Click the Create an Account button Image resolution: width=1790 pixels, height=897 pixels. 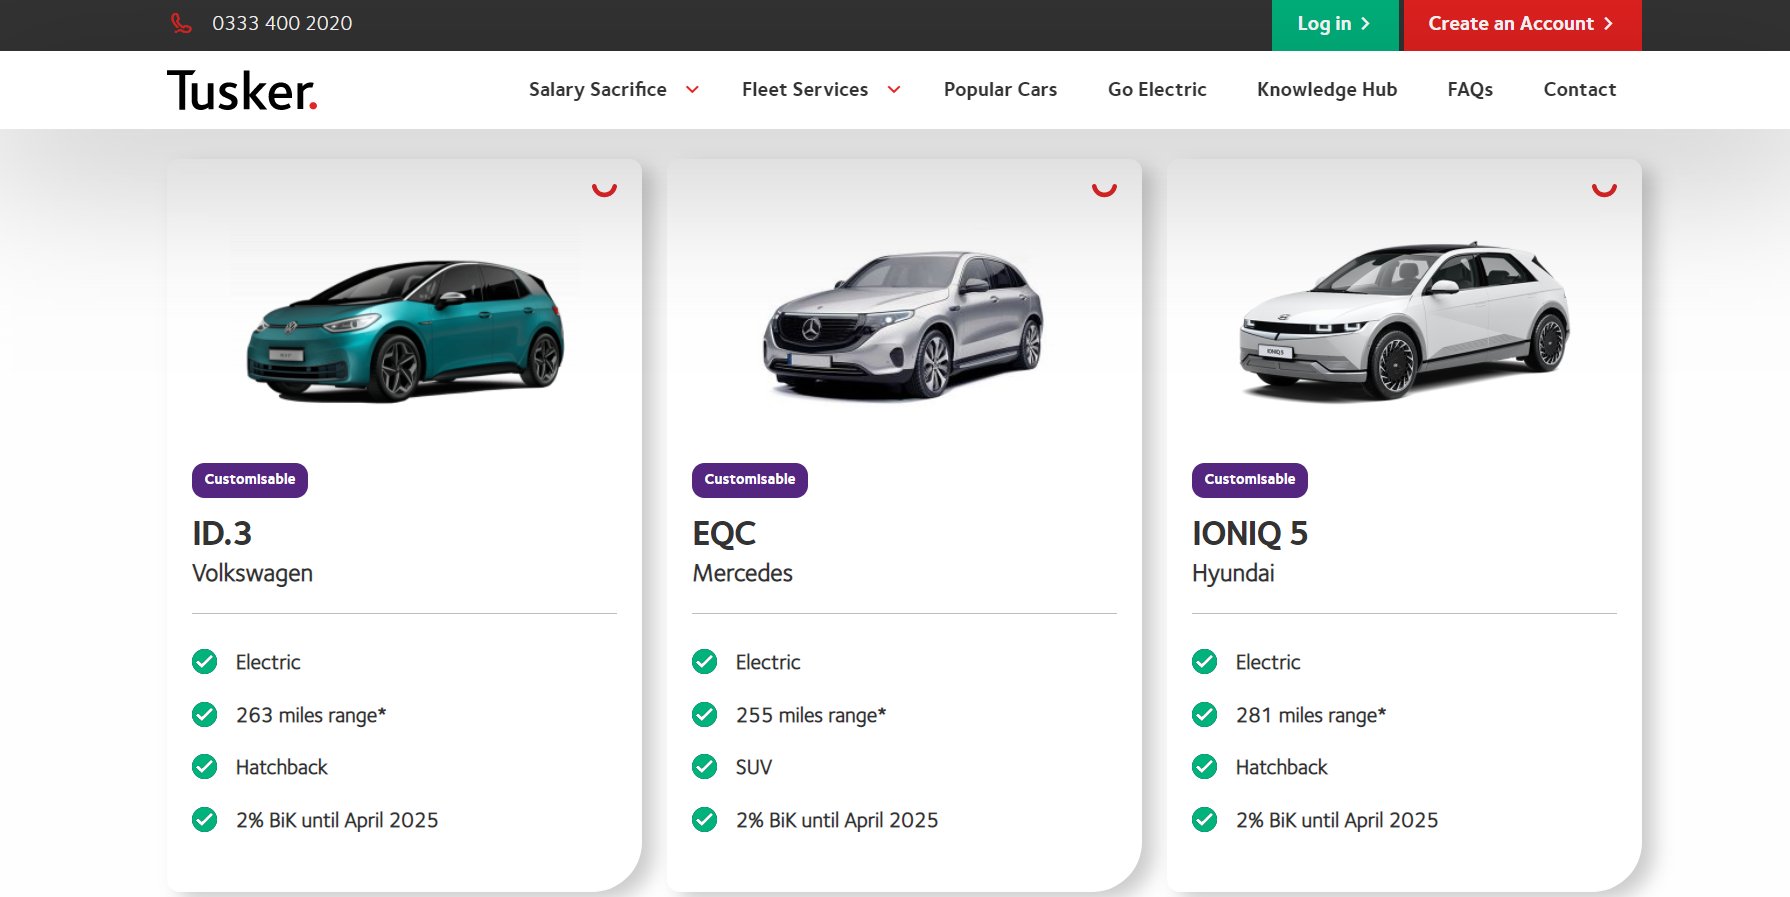(x=1523, y=25)
